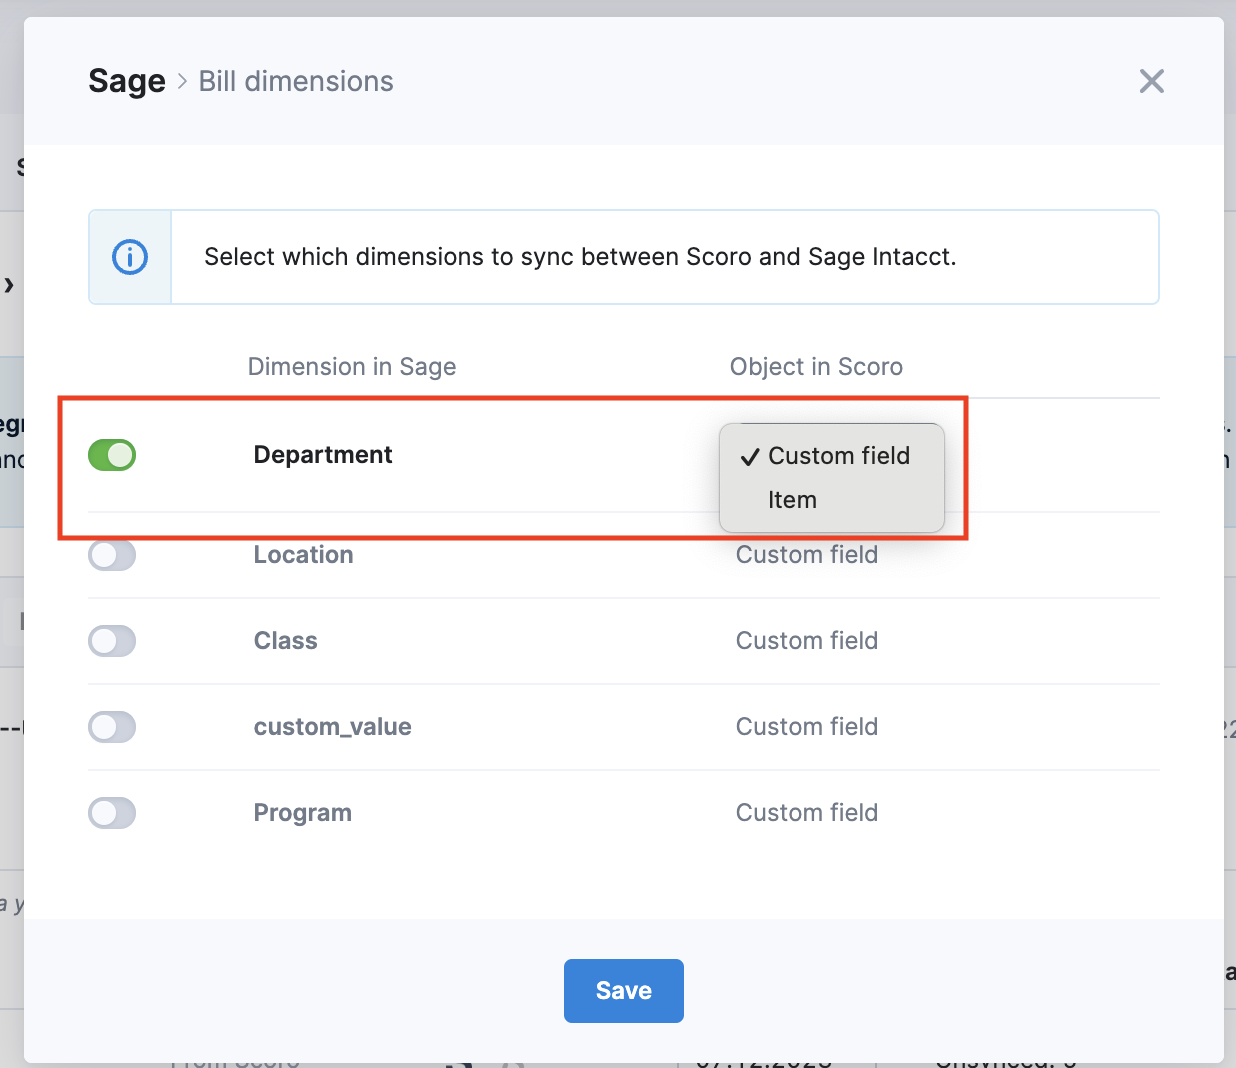Click the breadcrumb chevron after Sage

coord(182,81)
